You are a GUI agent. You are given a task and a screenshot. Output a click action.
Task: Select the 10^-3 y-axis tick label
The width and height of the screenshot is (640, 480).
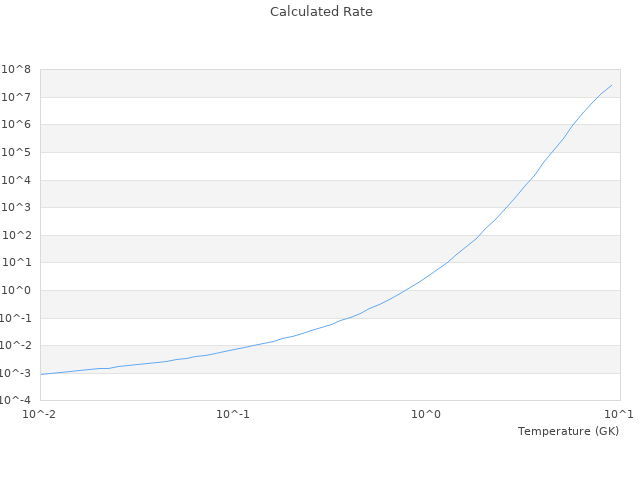(16, 373)
